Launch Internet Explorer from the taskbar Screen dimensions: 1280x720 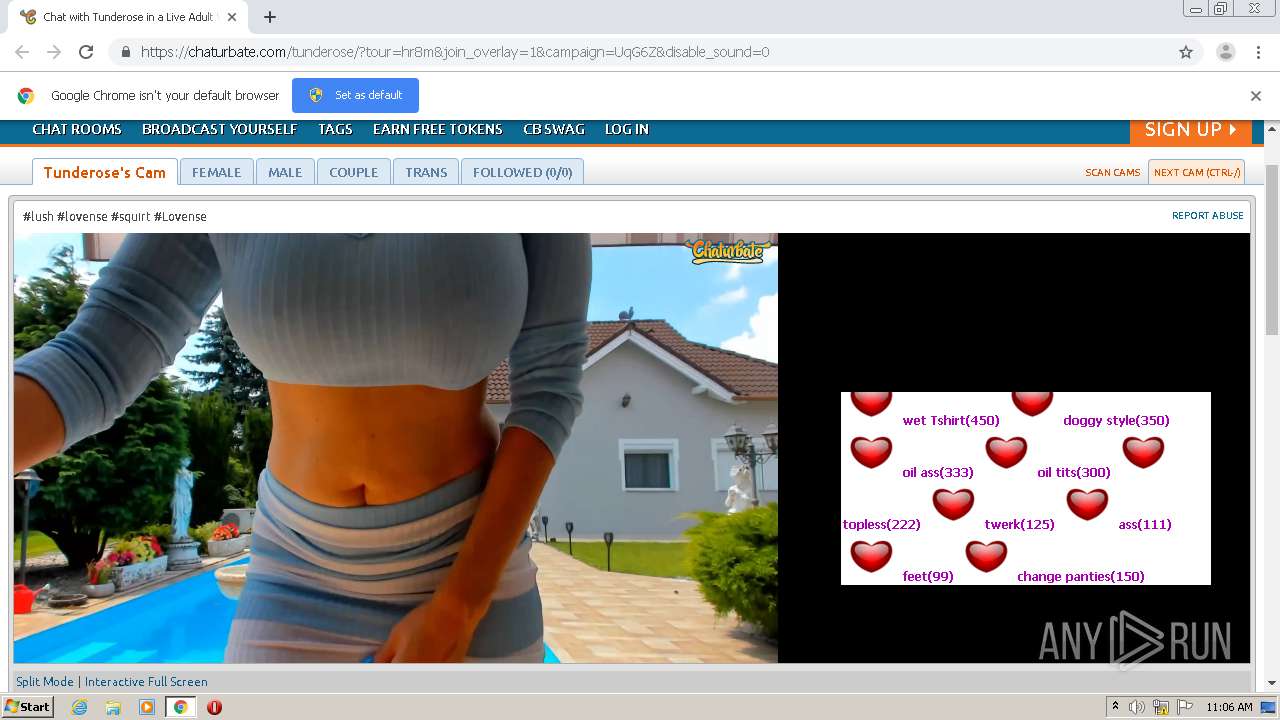(80, 707)
